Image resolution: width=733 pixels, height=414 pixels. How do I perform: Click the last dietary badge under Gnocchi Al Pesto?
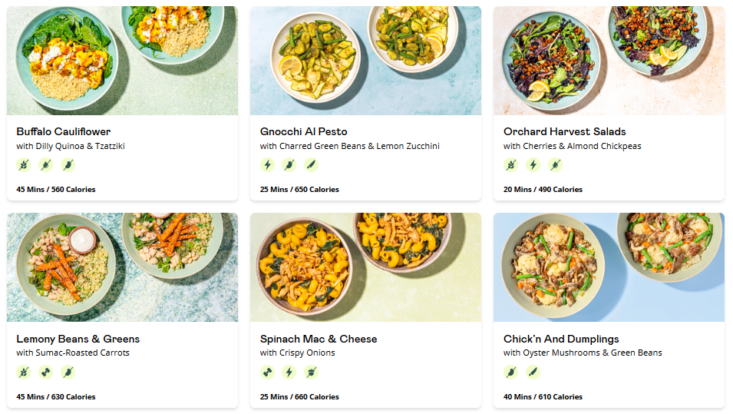tap(311, 165)
